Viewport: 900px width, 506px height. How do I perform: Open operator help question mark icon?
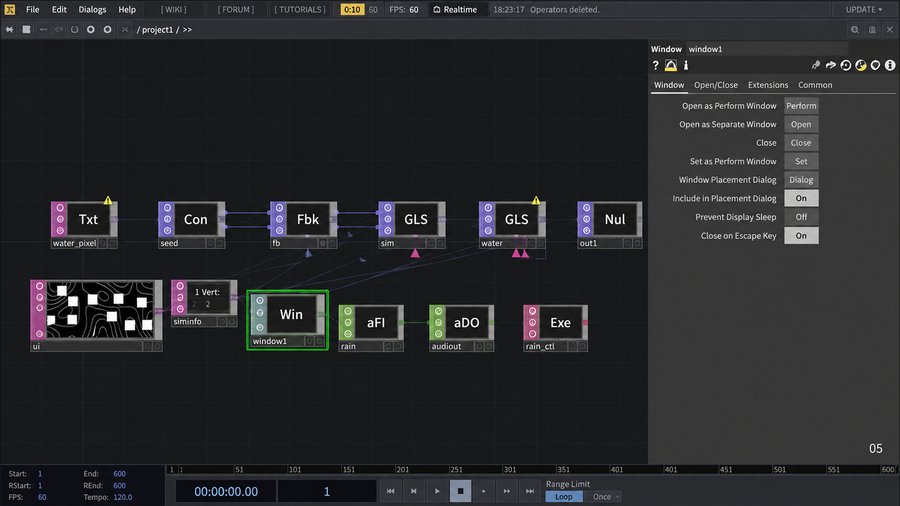point(655,65)
